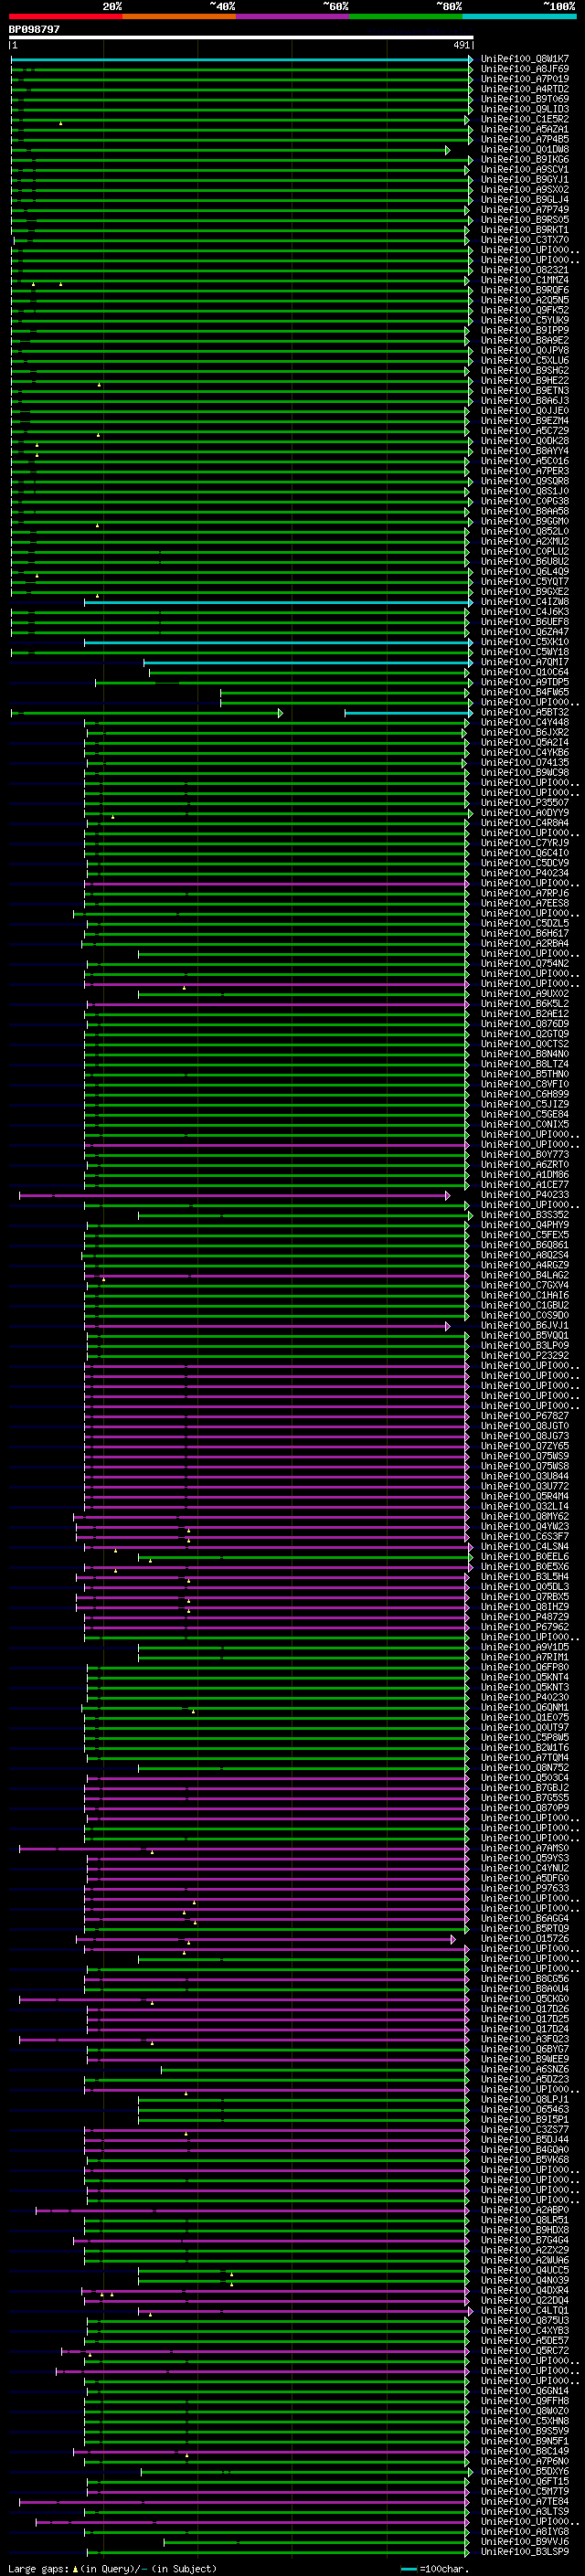
Task: Click label UniRef100_C3TX70
Action: coord(525,240)
